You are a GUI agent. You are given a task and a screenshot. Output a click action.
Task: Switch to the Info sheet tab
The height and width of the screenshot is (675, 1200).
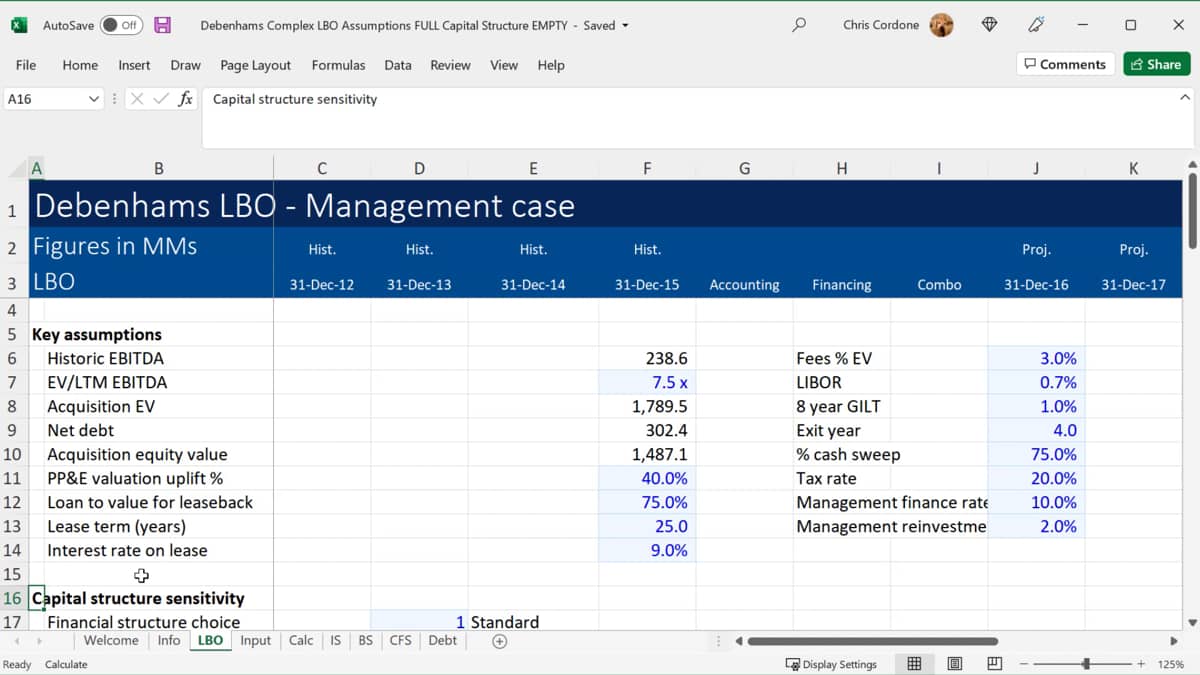[169, 640]
